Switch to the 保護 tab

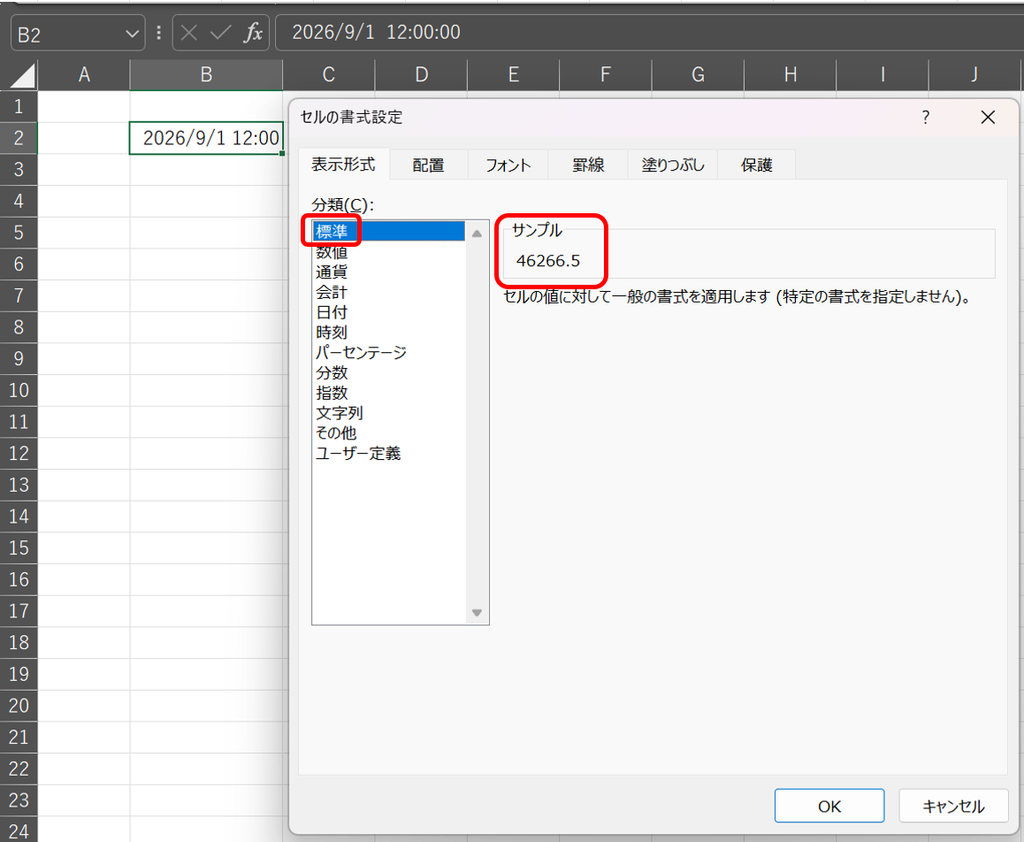757,165
